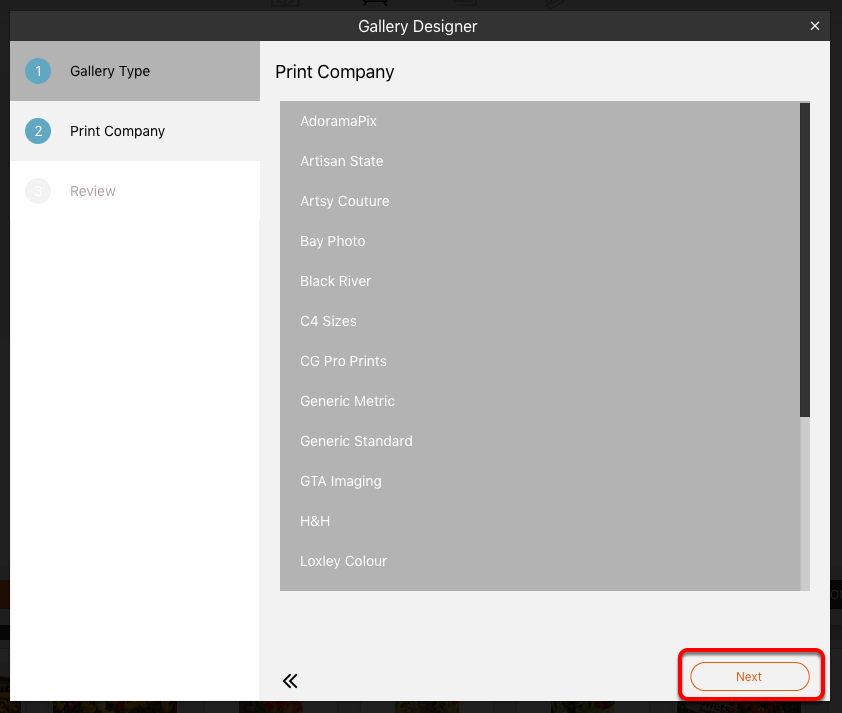Go back using the double chevron icon

point(290,681)
